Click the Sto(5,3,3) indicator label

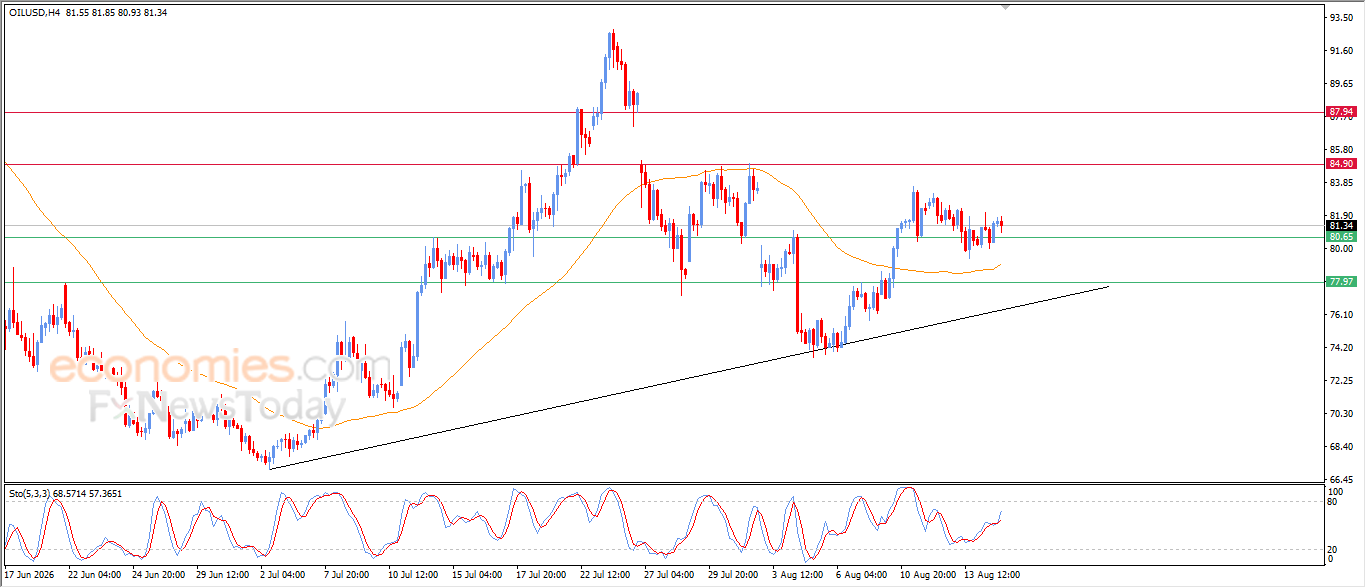tap(31, 494)
